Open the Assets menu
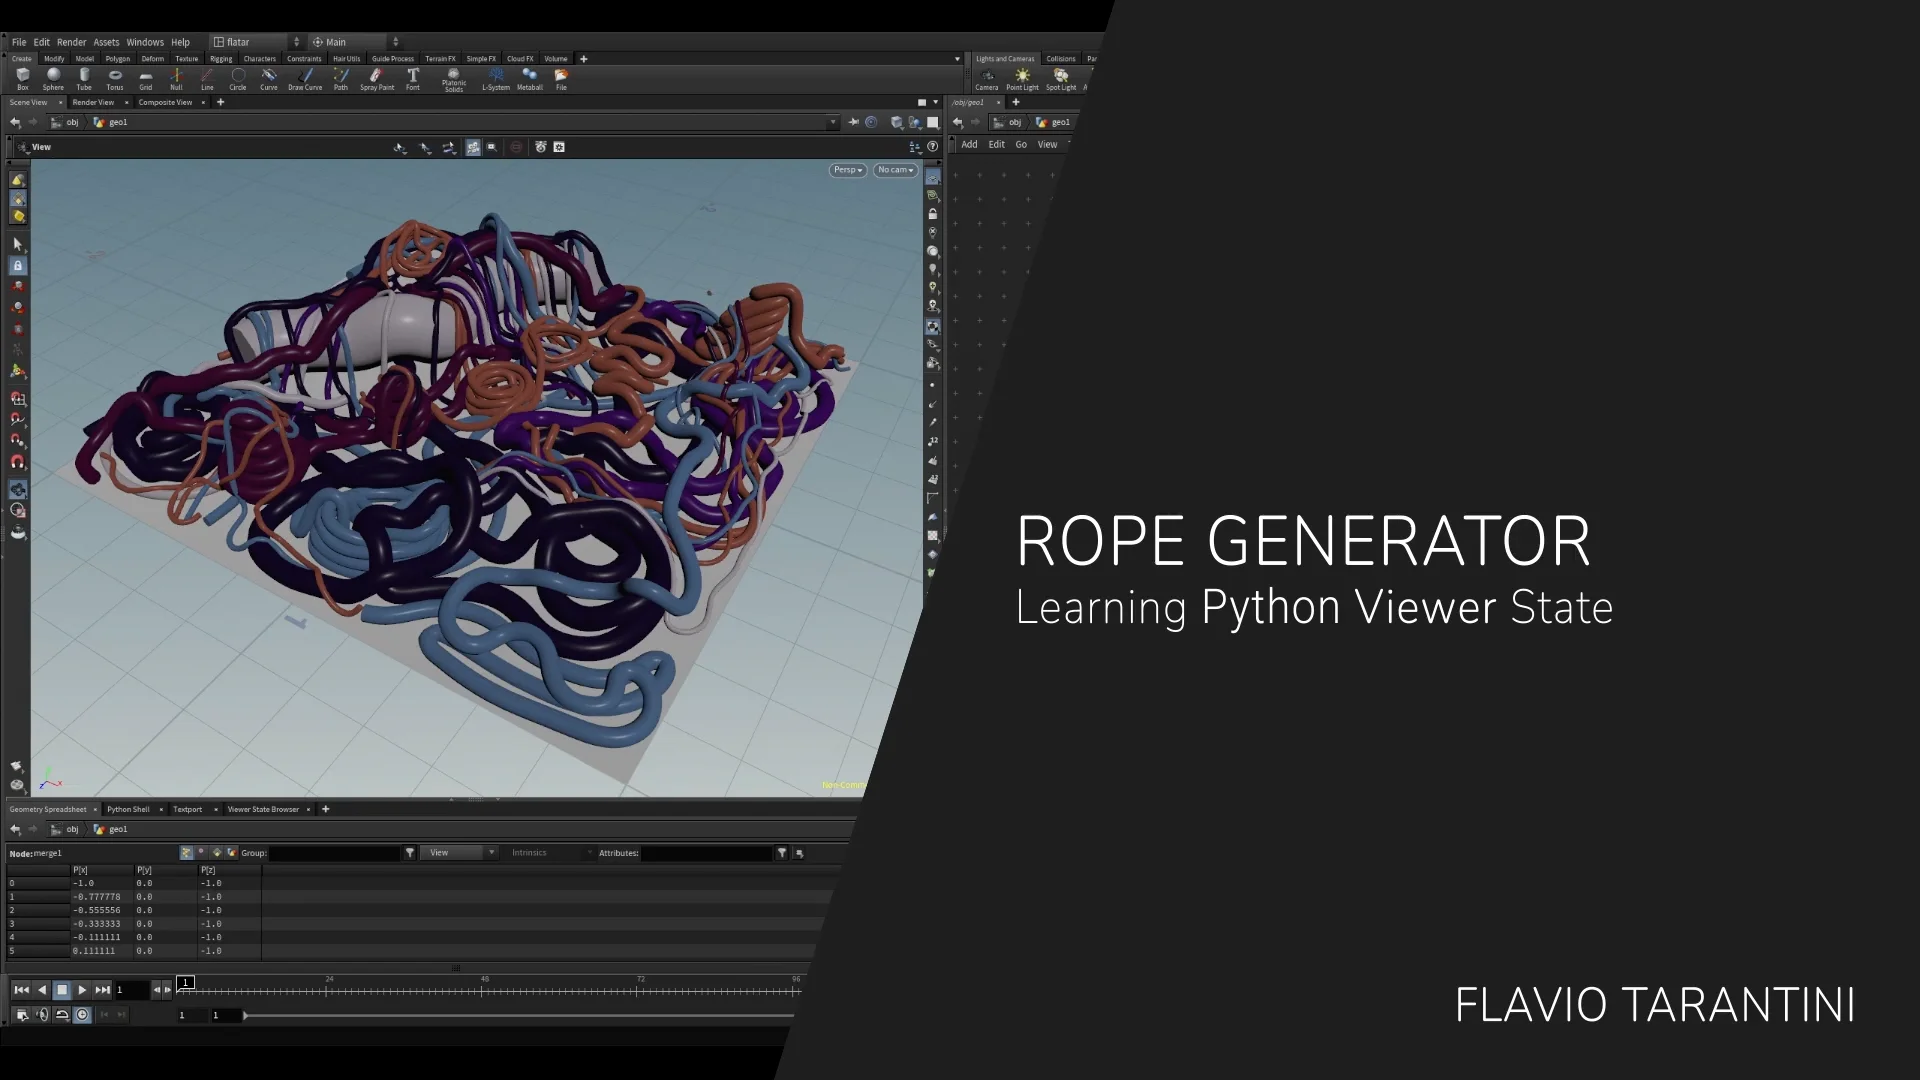Screen dimensions: 1920x1080 click(106, 42)
